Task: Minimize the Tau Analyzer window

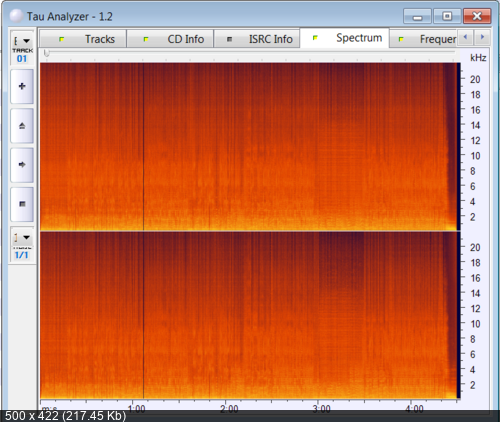Action: [417, 16]
